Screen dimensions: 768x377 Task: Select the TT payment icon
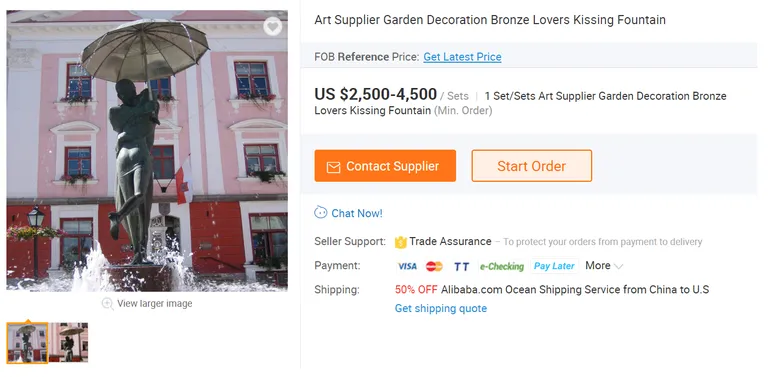[x=461, y=266]
